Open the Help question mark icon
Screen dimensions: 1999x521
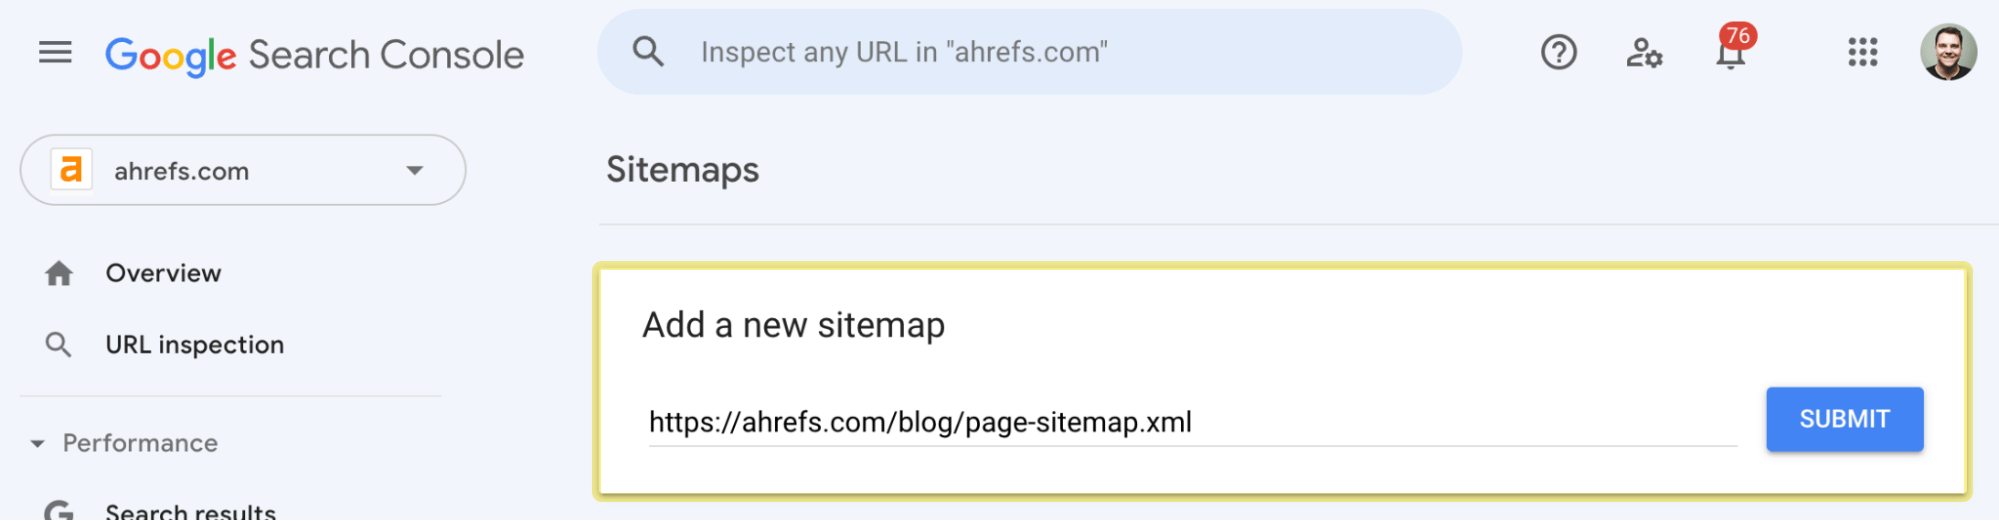click(x=1558, y=52)
